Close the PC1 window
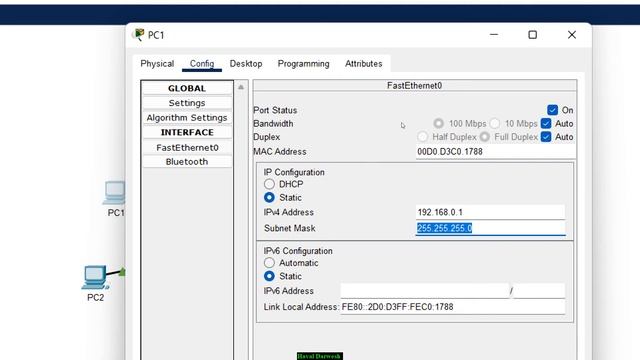The image size is (640, 360). tap(571, 35)
